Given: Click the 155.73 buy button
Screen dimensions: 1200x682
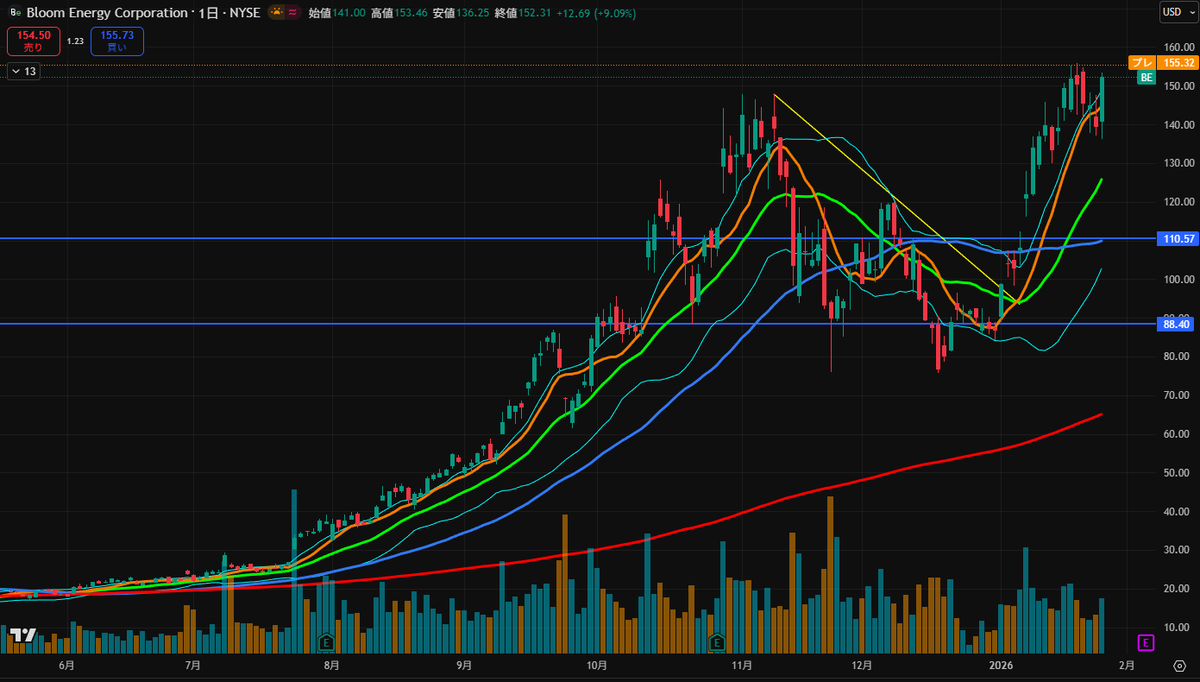Looking at the screenshot, I should click(117, 41).
